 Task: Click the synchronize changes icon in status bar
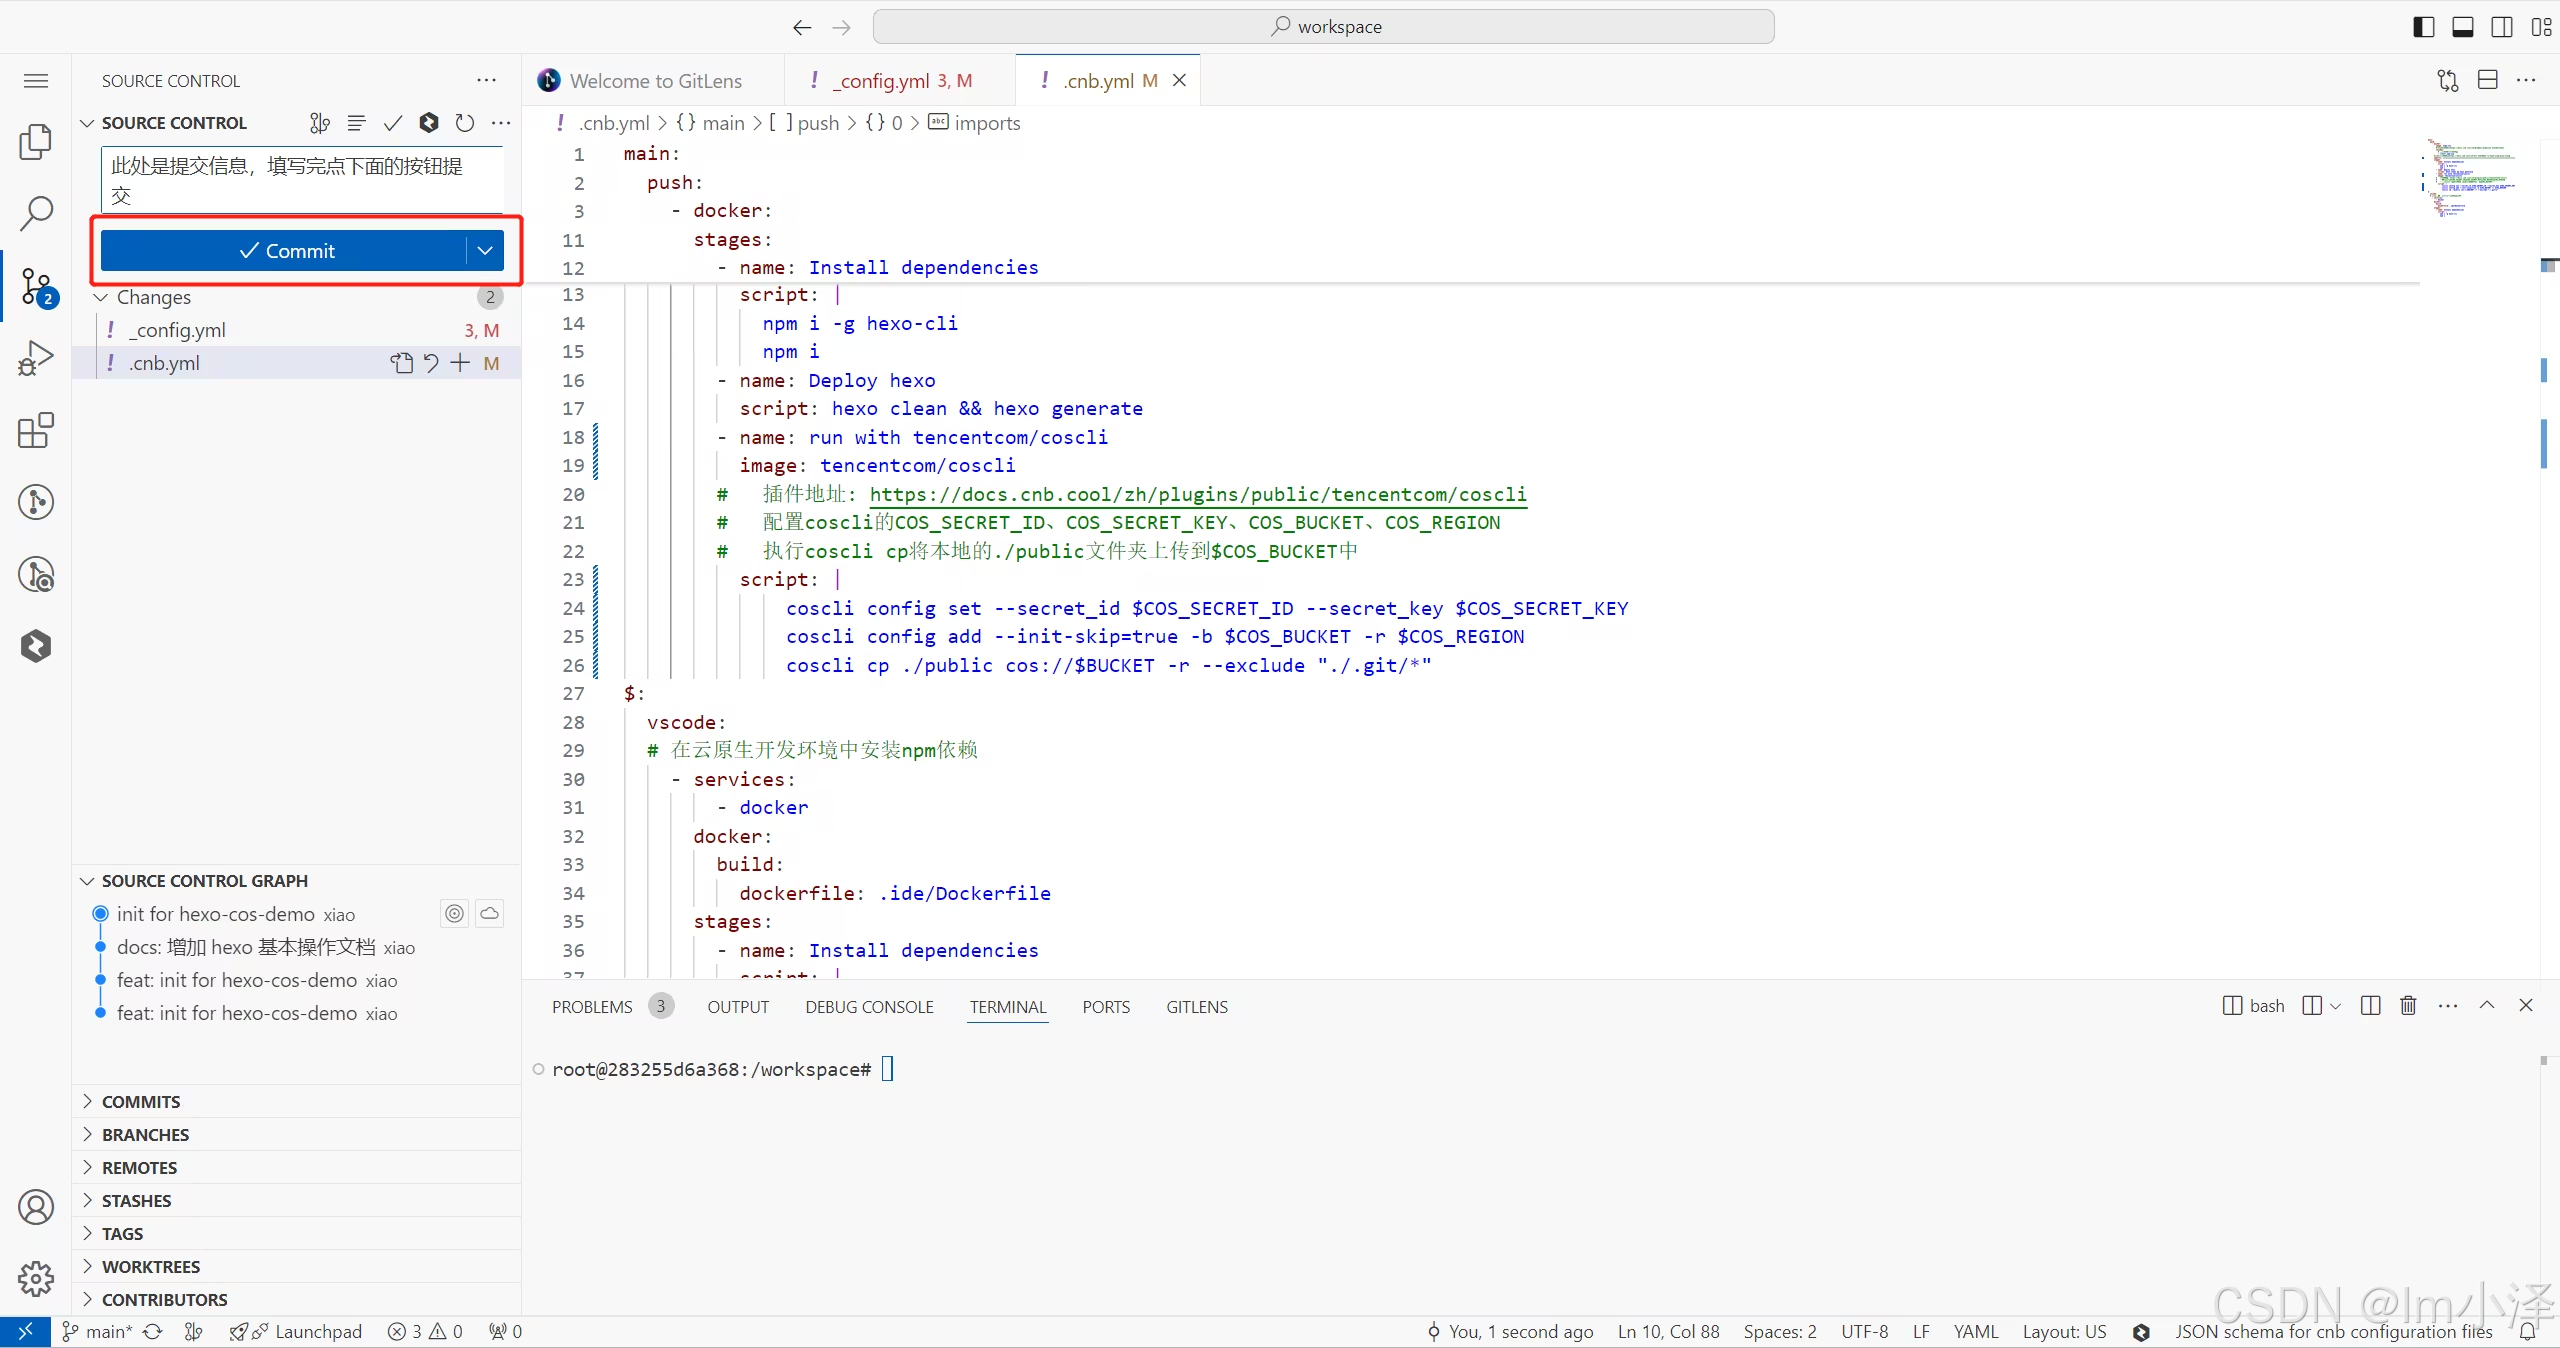[153, 1332]
